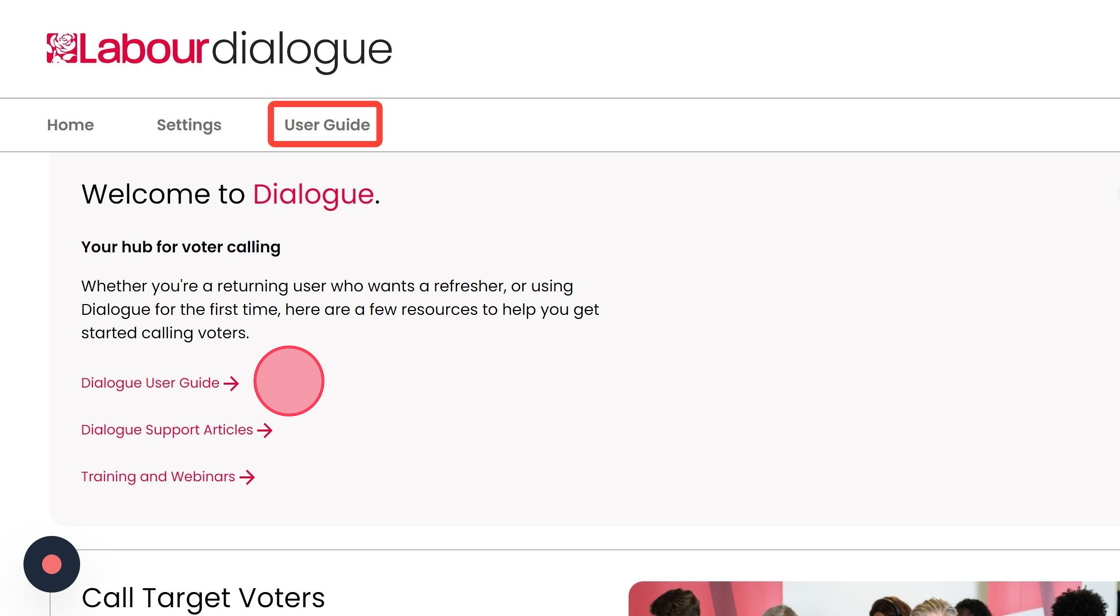Viewport: 1120px width, 616px height.
Task: Click the arrow next to Dialogue User Guide
Action: [231, 384]
